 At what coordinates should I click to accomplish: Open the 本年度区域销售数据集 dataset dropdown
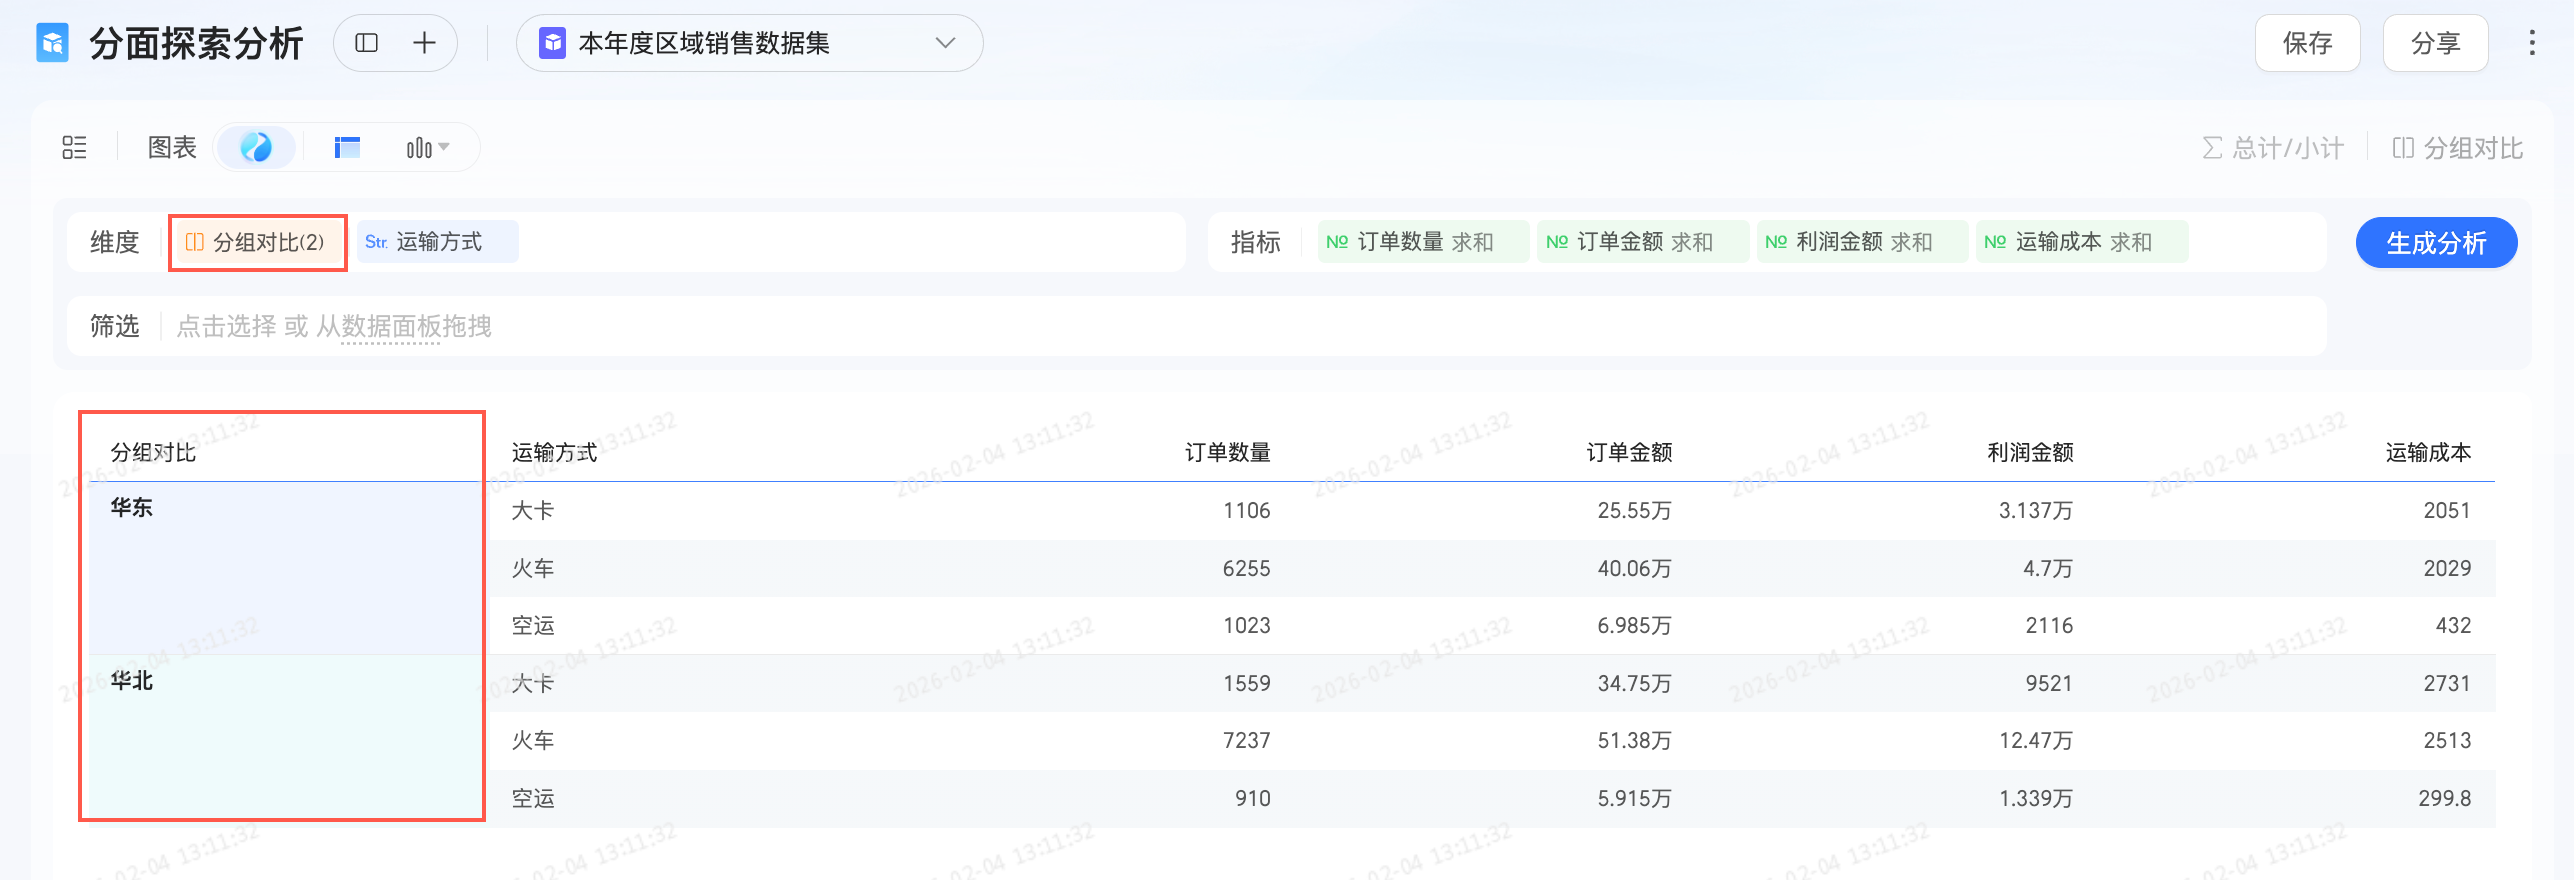(x=749, y=43)
